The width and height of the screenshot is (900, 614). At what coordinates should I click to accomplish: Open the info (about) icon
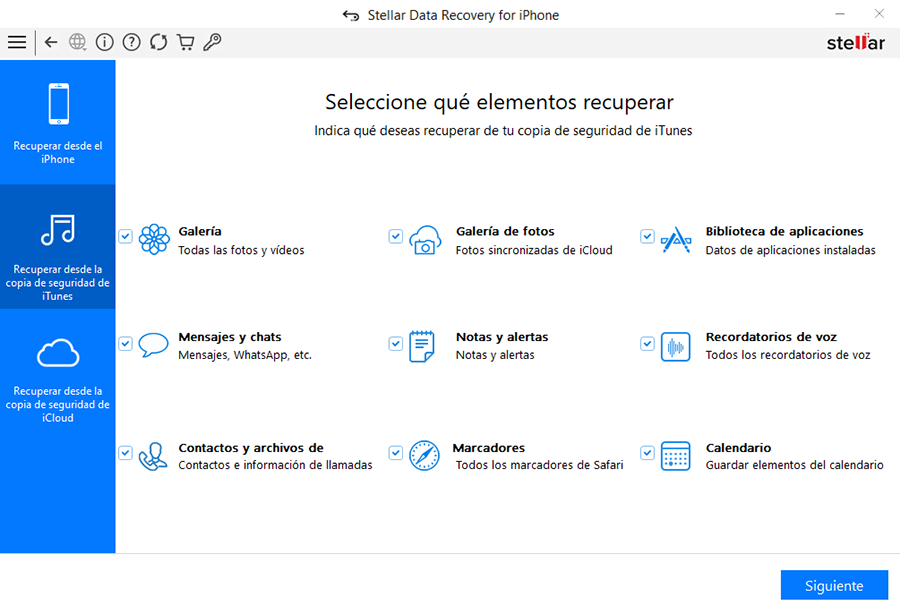104,42
